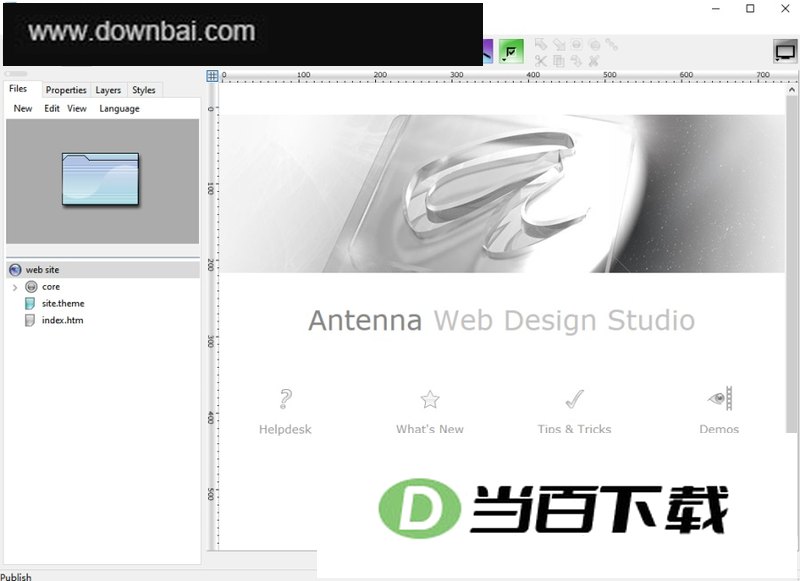Click the What's New star icon
The image size is (800, 581).
point(430,399)
